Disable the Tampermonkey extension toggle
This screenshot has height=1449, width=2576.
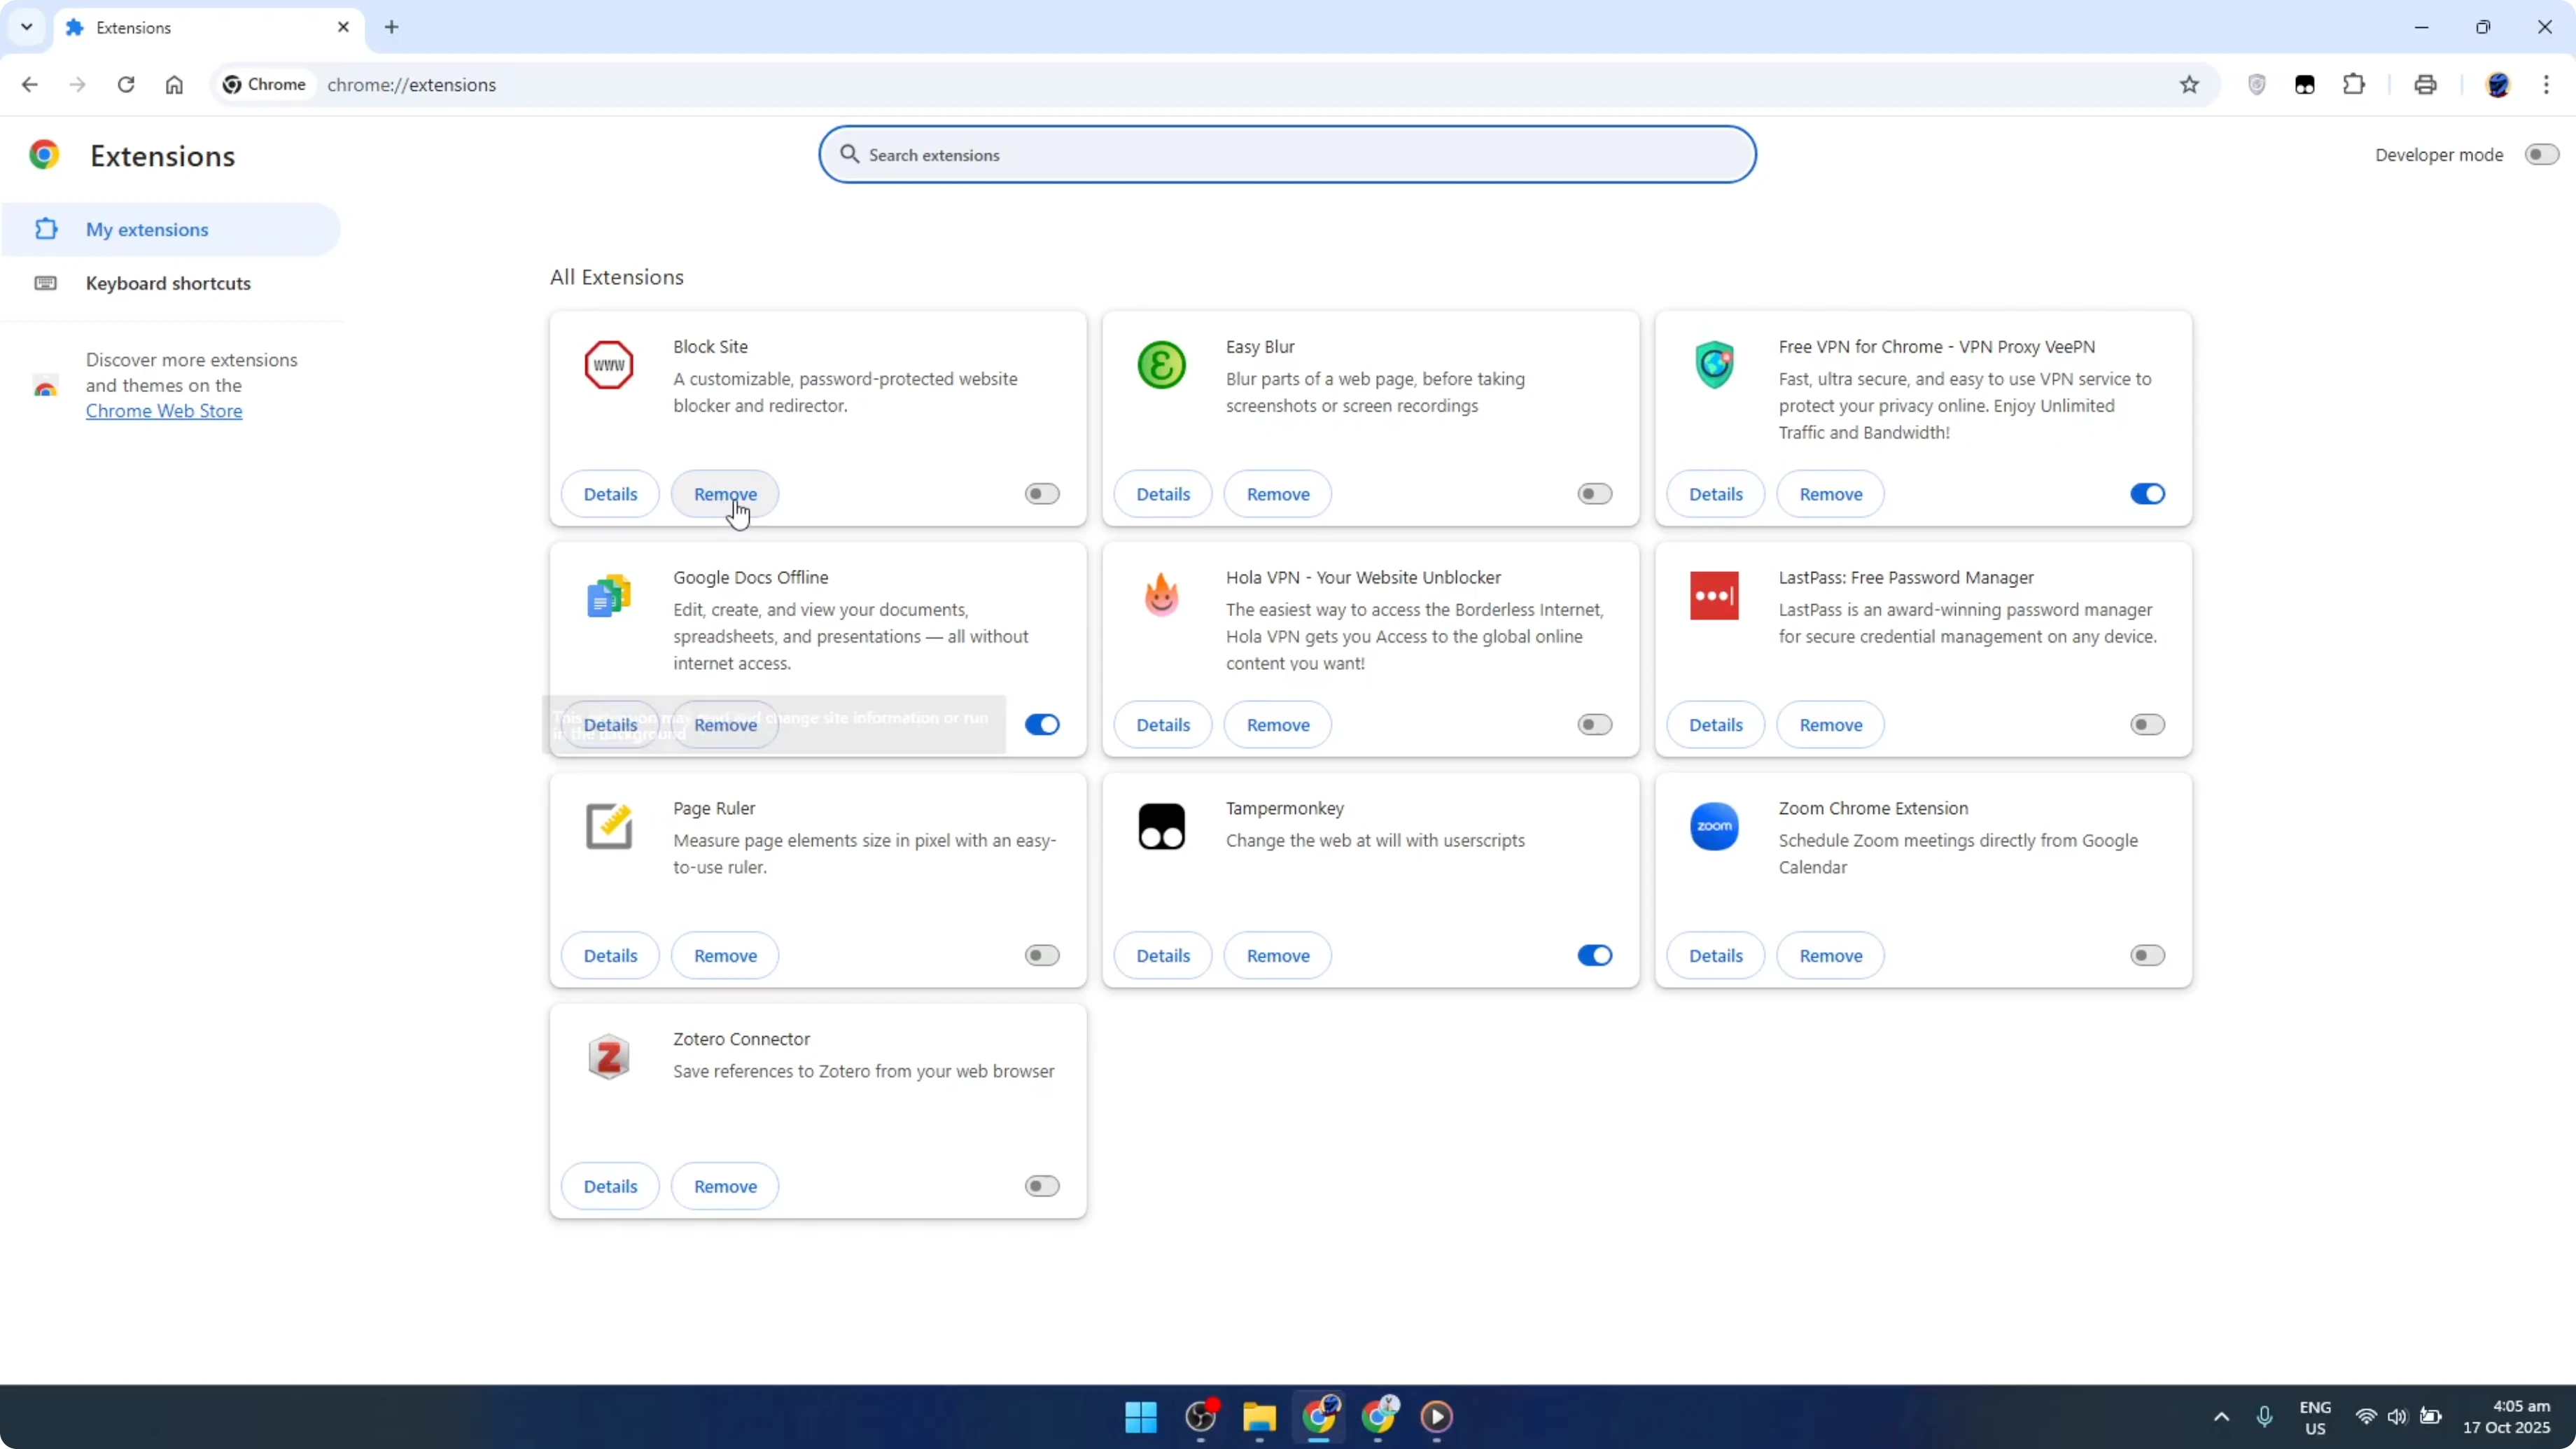coord(1594,956)
